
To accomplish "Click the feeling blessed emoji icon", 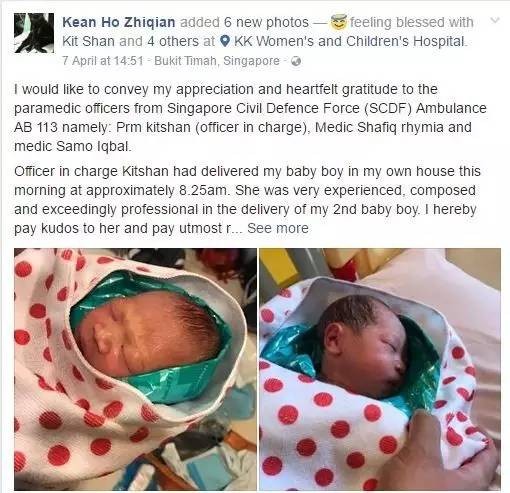I will coord(339,22).
